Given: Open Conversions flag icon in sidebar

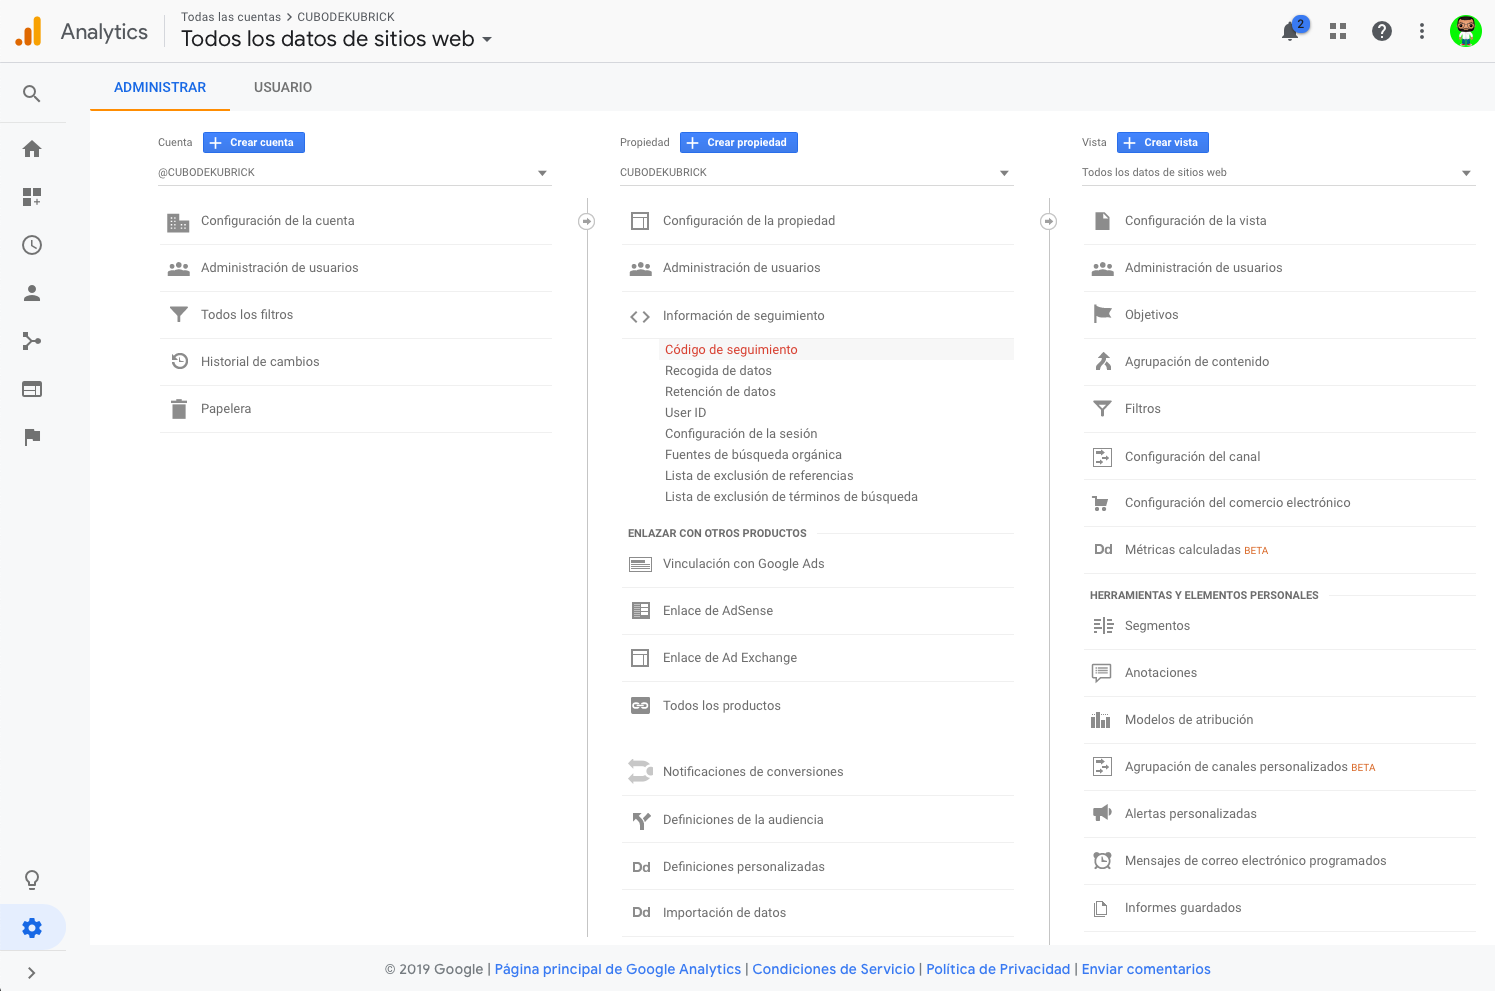Looking at the screenshot, I should (32, 437).
